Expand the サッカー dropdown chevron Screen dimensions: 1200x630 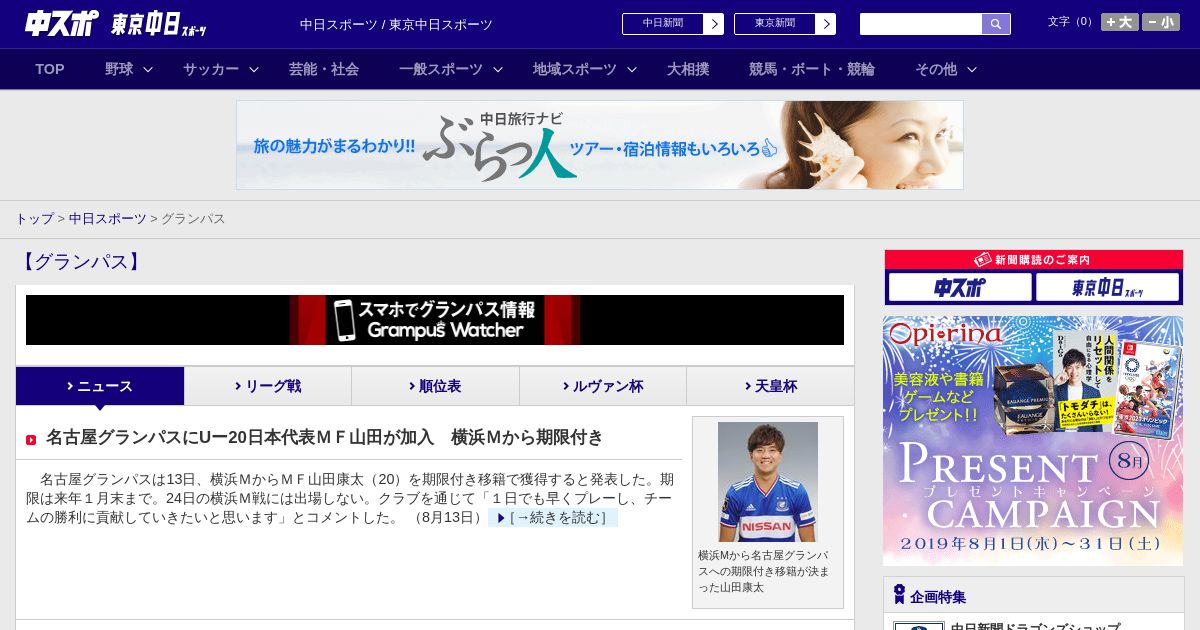254,70
